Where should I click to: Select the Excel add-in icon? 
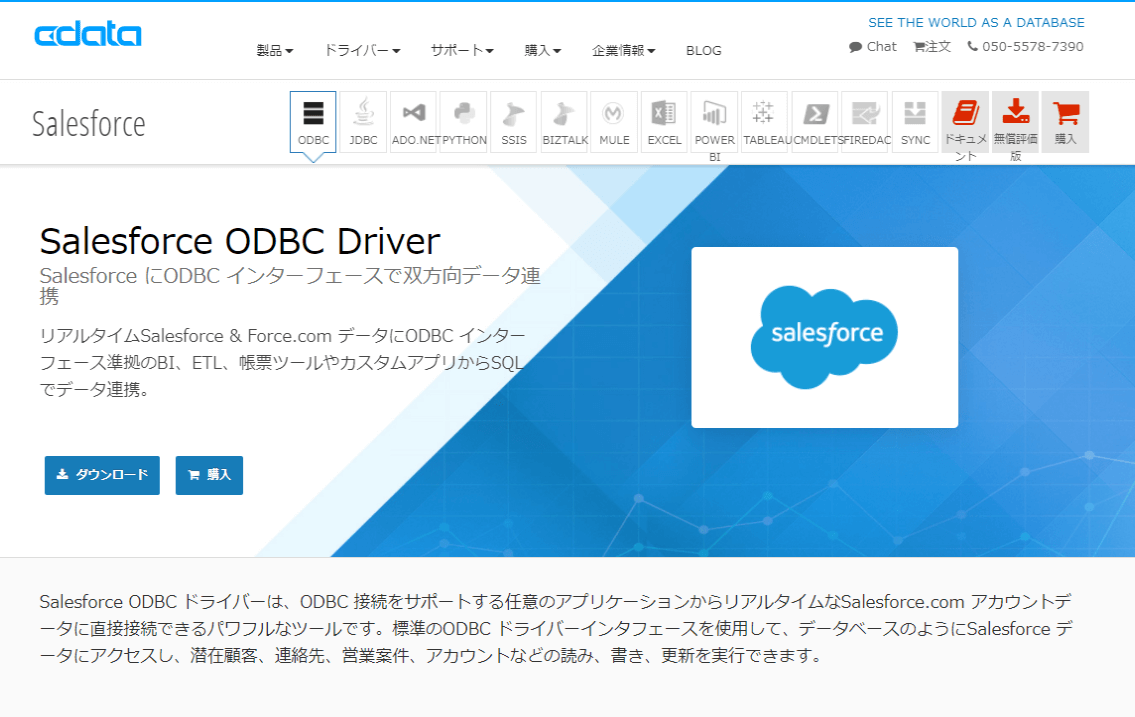tap(664, 122)
